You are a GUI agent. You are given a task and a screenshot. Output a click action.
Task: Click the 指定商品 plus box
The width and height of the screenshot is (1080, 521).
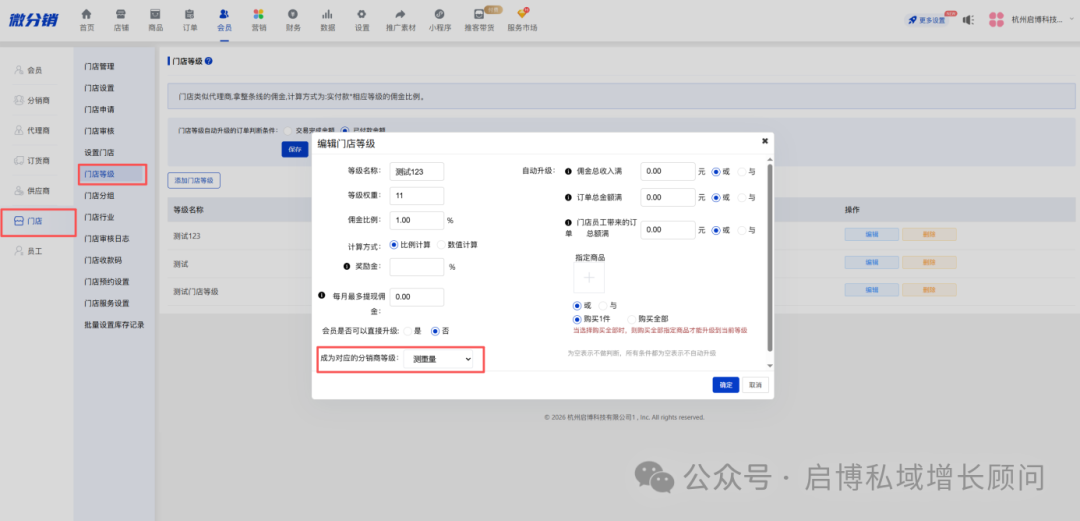589,278
